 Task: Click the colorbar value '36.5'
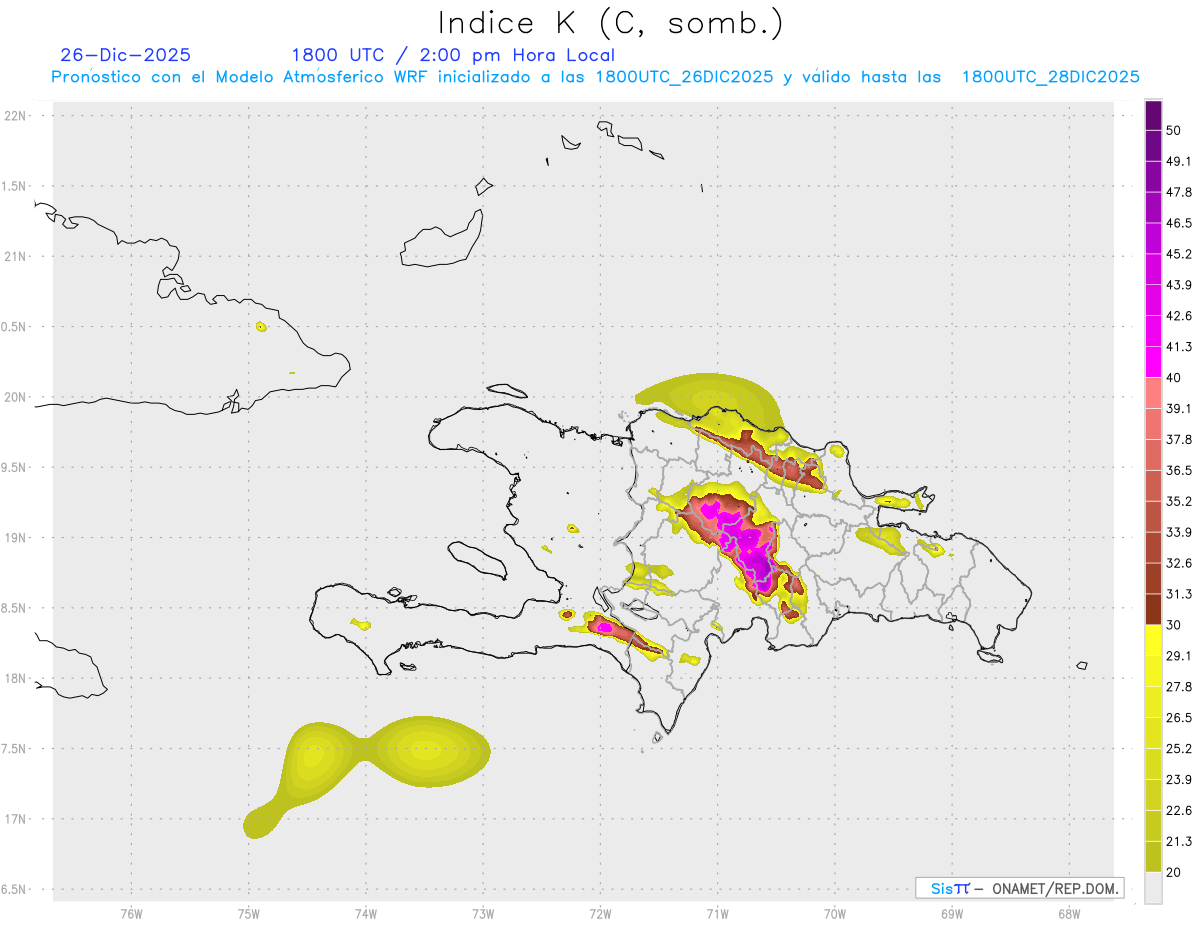[1179, 470]
